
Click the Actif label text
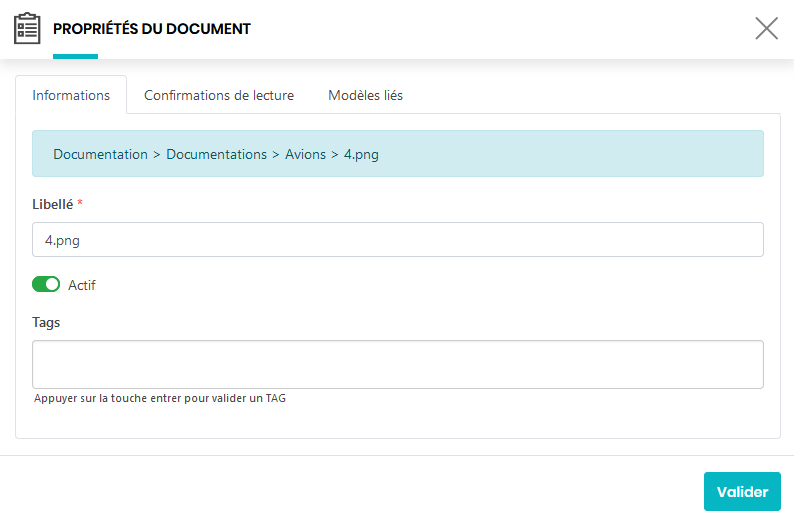tap(82, 285)
